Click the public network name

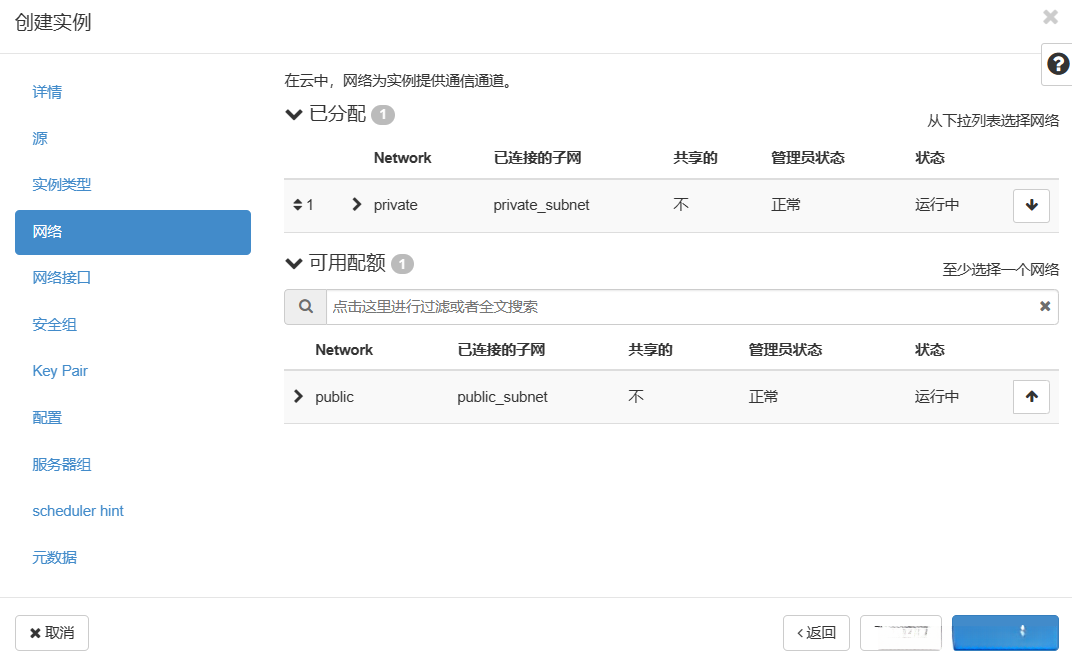point(334,397)
